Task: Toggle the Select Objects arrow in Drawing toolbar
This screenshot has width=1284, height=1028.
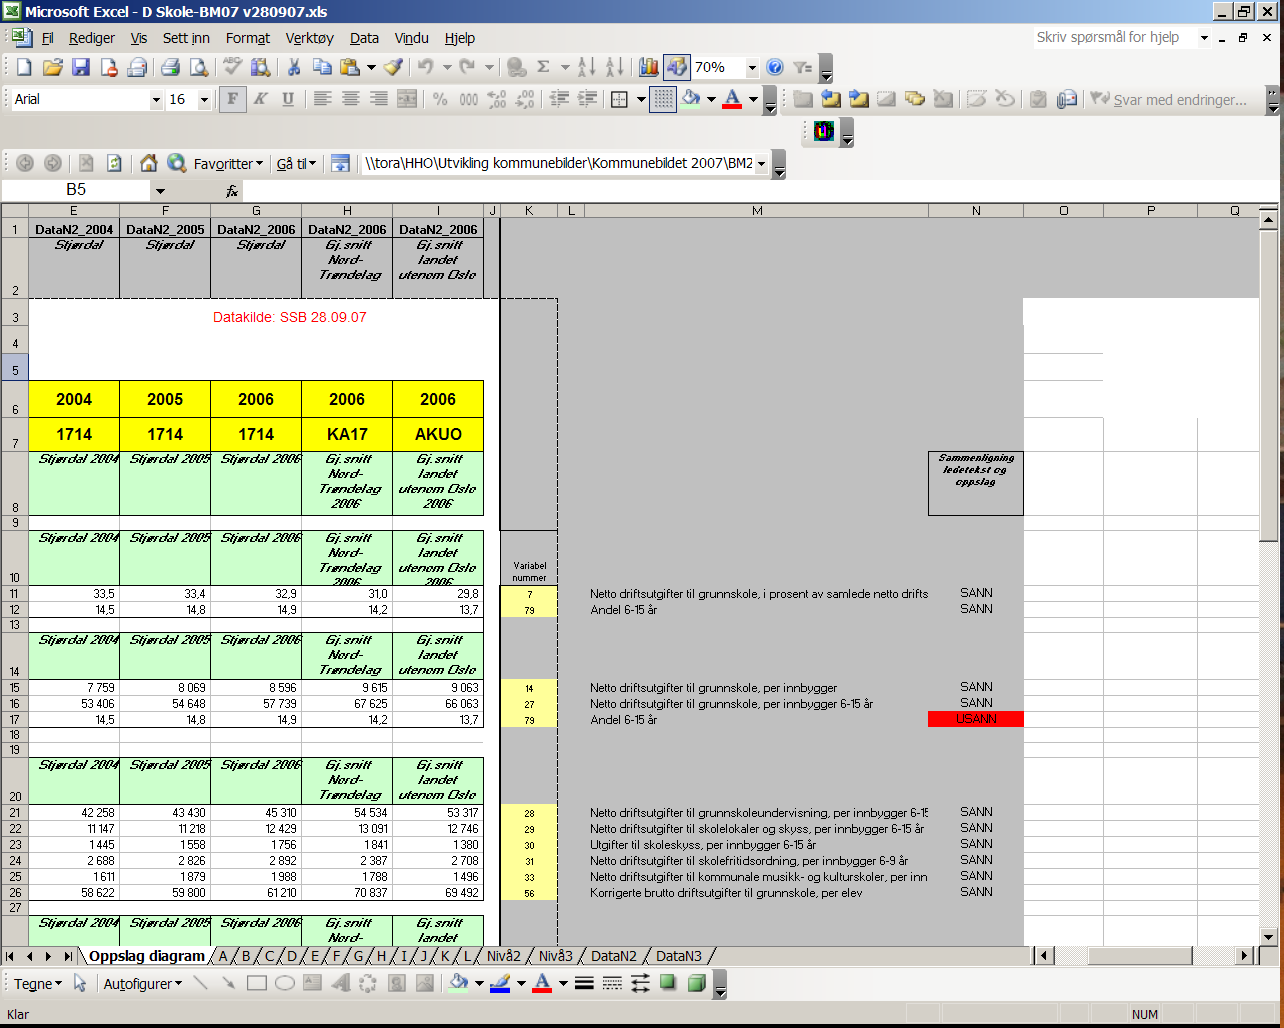Action: coord(80,983)
